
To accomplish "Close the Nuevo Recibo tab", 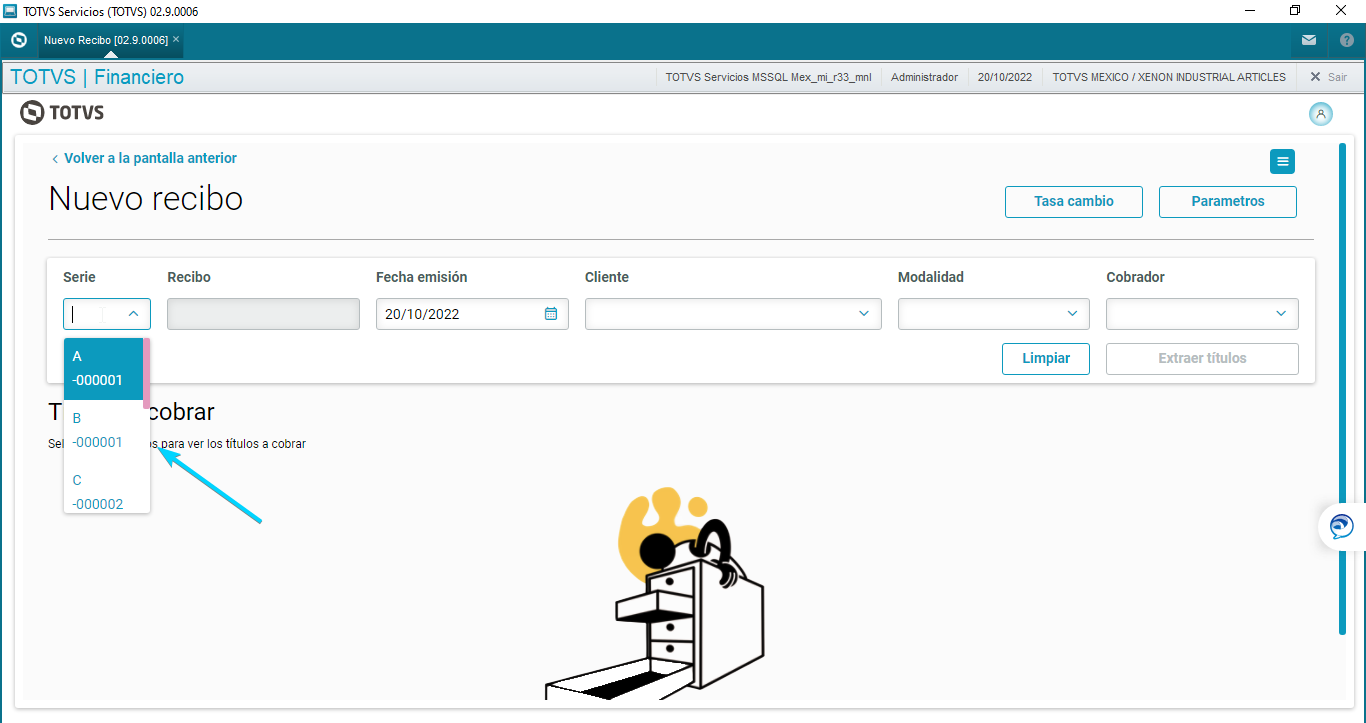I will 176,40.
